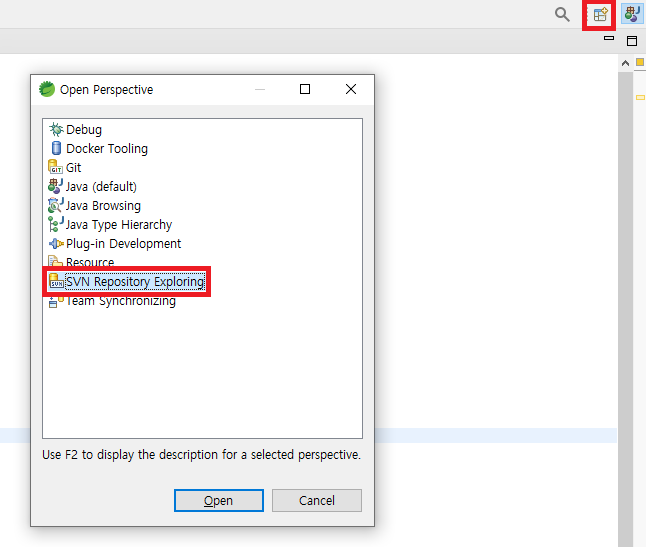
Task: Click editor scrollbar up arrow
Action: click(625, 63)
